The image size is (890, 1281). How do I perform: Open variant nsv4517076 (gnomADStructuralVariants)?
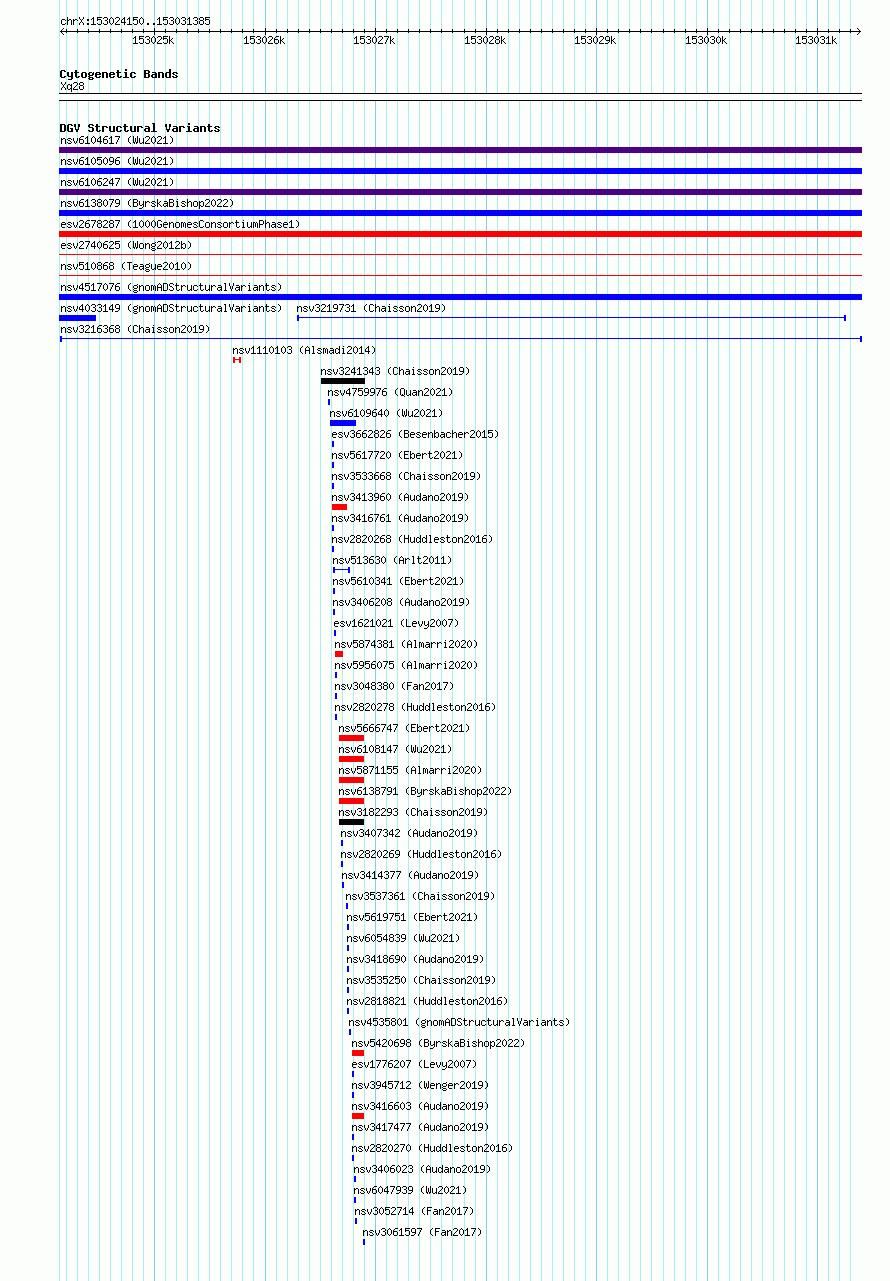pyautogui.click(x=171, y=287)
